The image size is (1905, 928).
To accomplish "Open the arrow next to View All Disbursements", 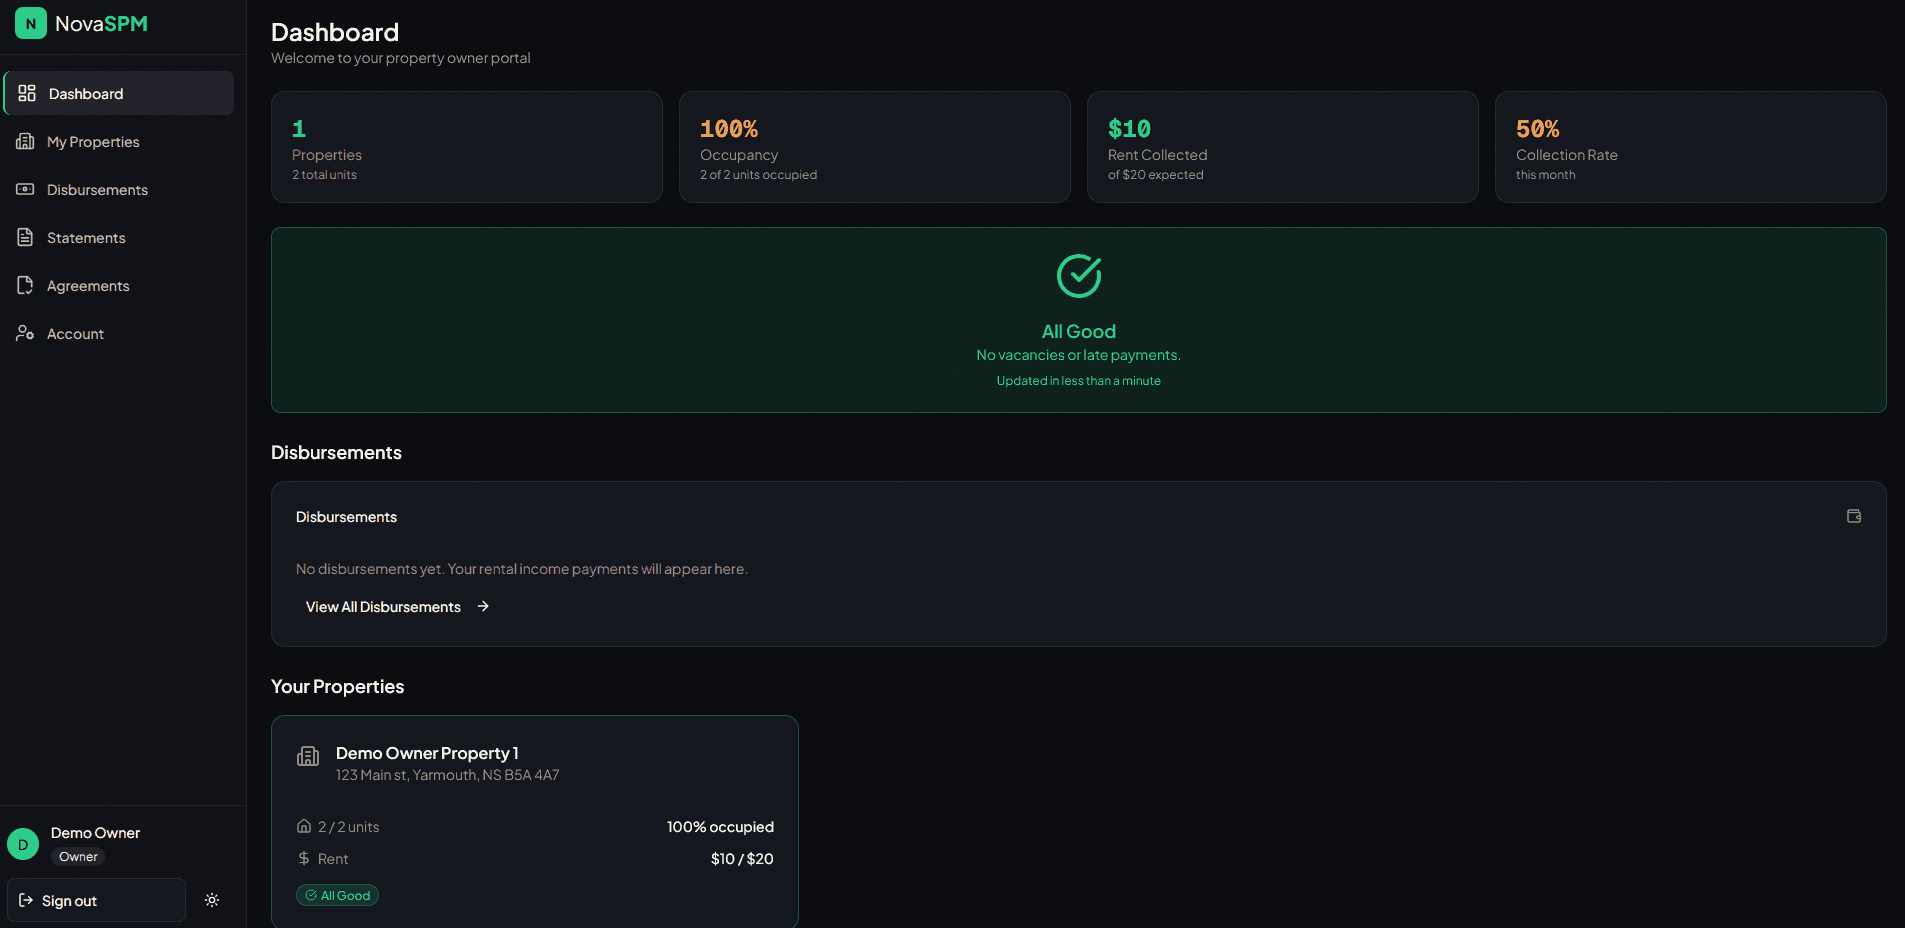I will tap(482, 606).
